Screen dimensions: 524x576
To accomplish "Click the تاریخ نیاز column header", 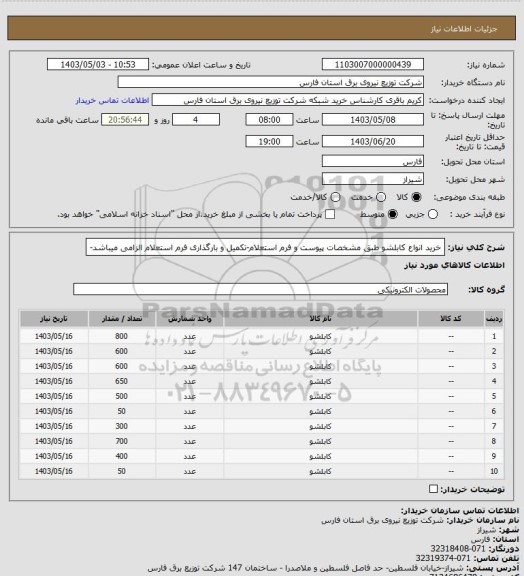I will [x=54, y=319].
